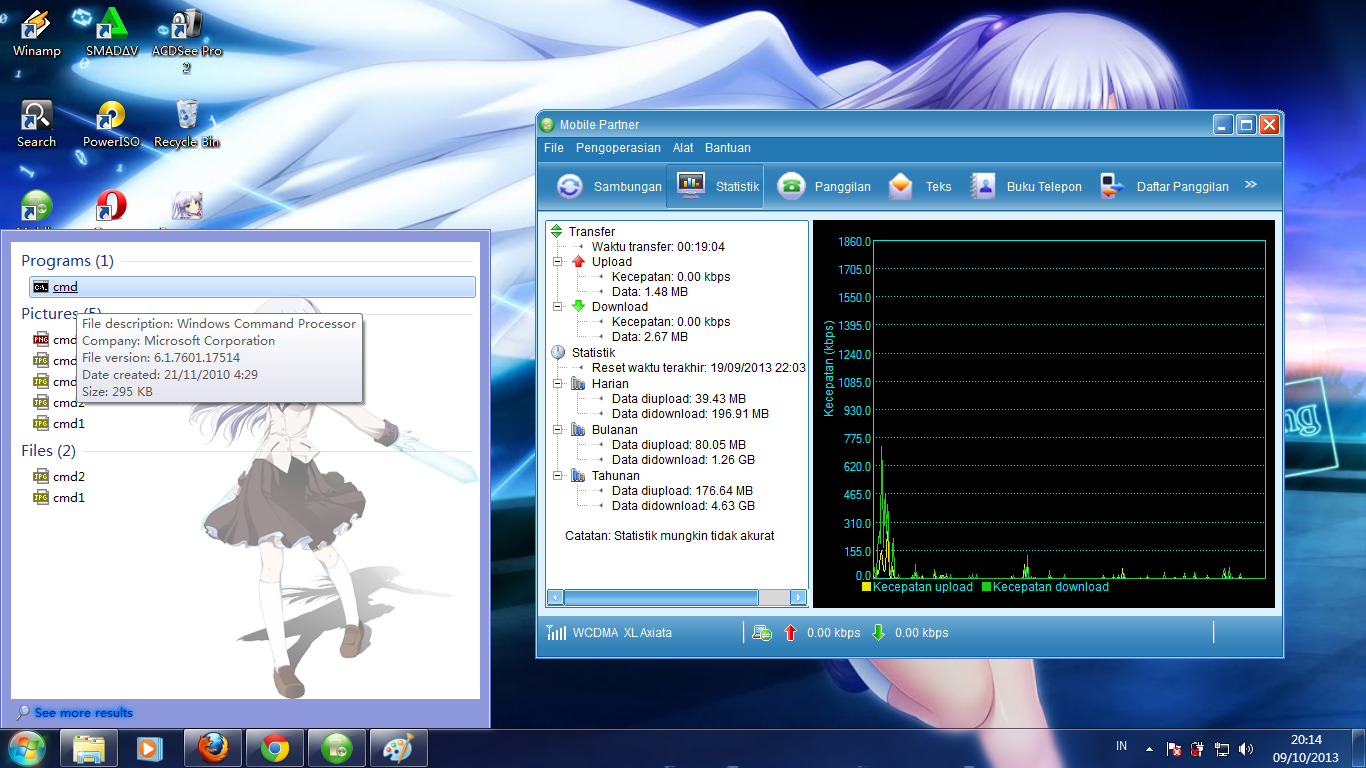Open the Winamp desktop shortcut
The image size is (1366, 768).
(x=37, y=32)
